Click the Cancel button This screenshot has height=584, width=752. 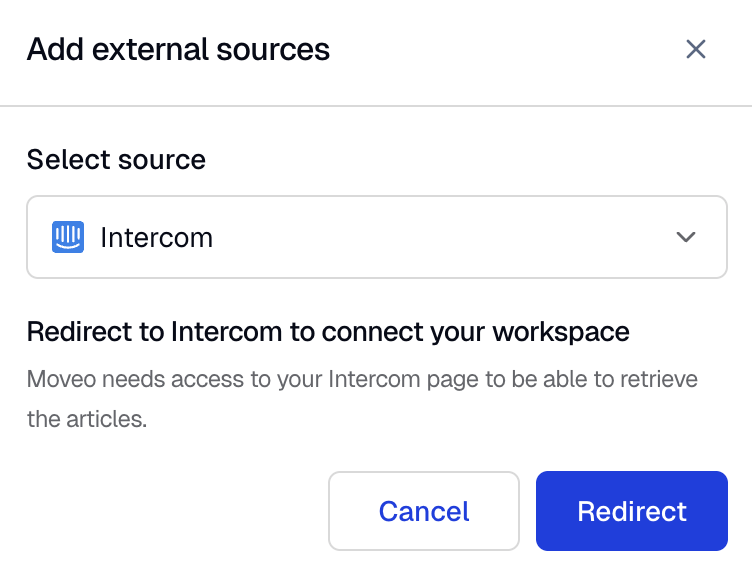424,511
